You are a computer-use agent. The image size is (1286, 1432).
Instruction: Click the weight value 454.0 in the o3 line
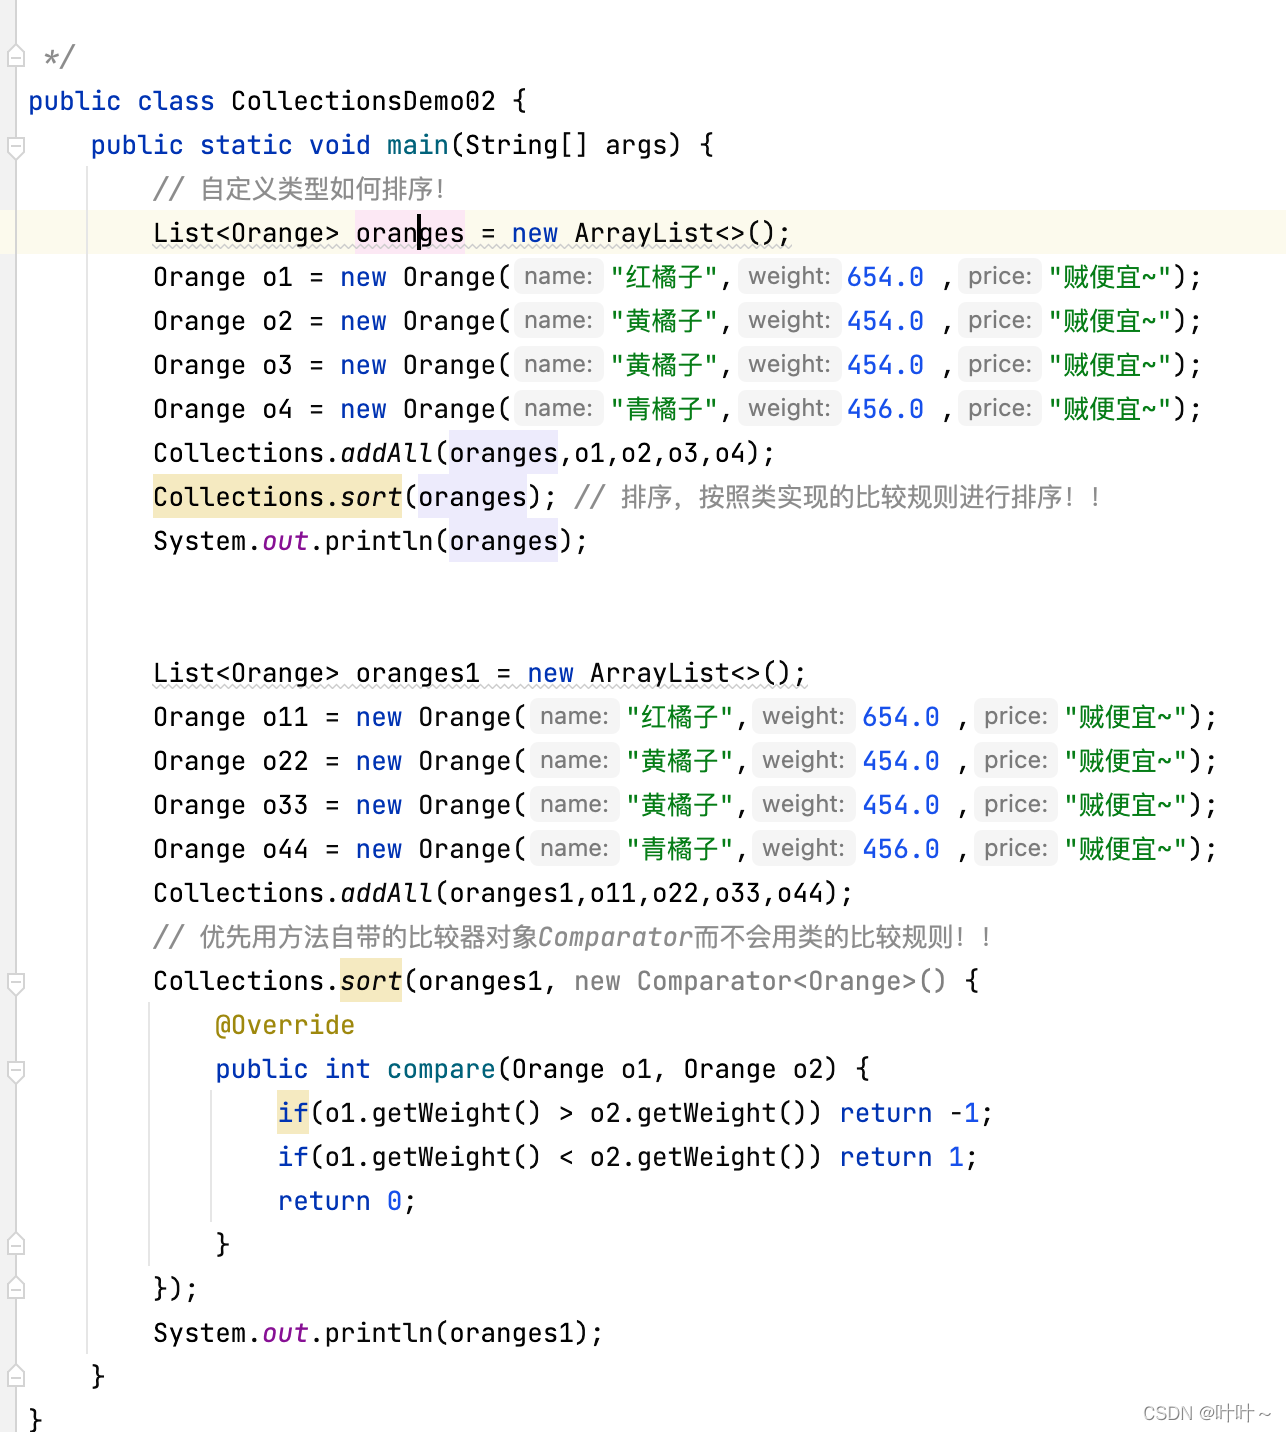tap(885, 365)
